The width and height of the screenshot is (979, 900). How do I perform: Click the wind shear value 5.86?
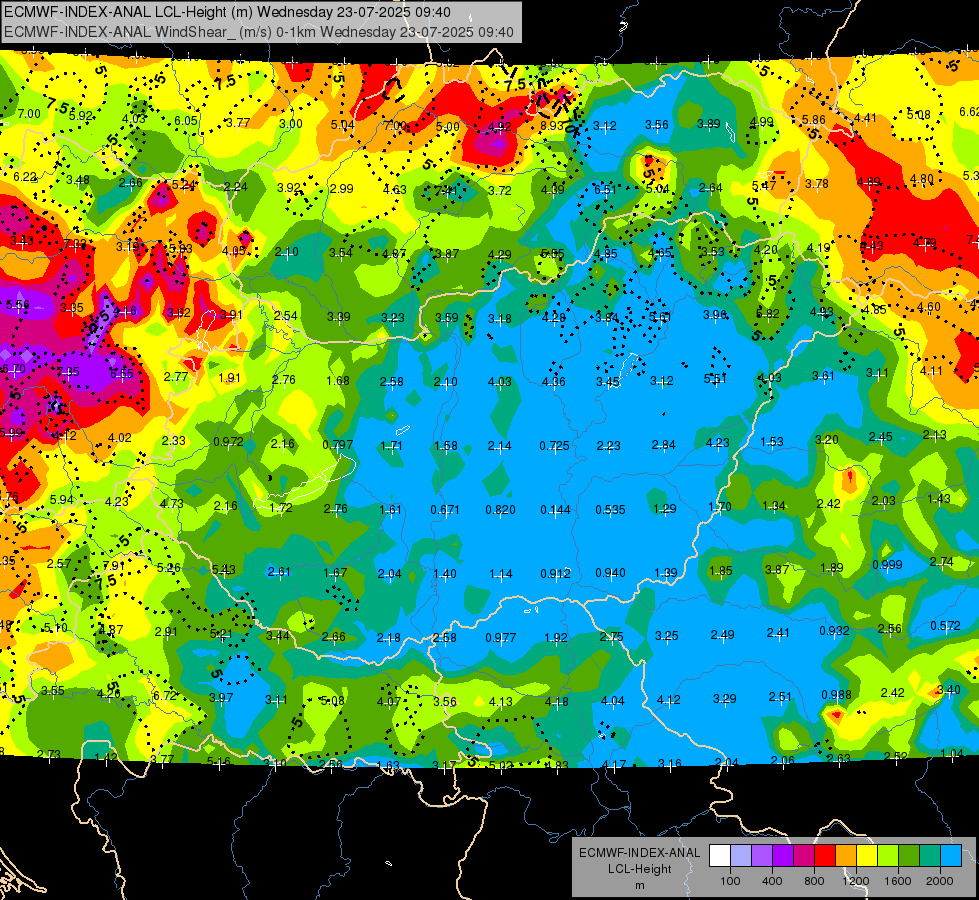tap(814, 120)
